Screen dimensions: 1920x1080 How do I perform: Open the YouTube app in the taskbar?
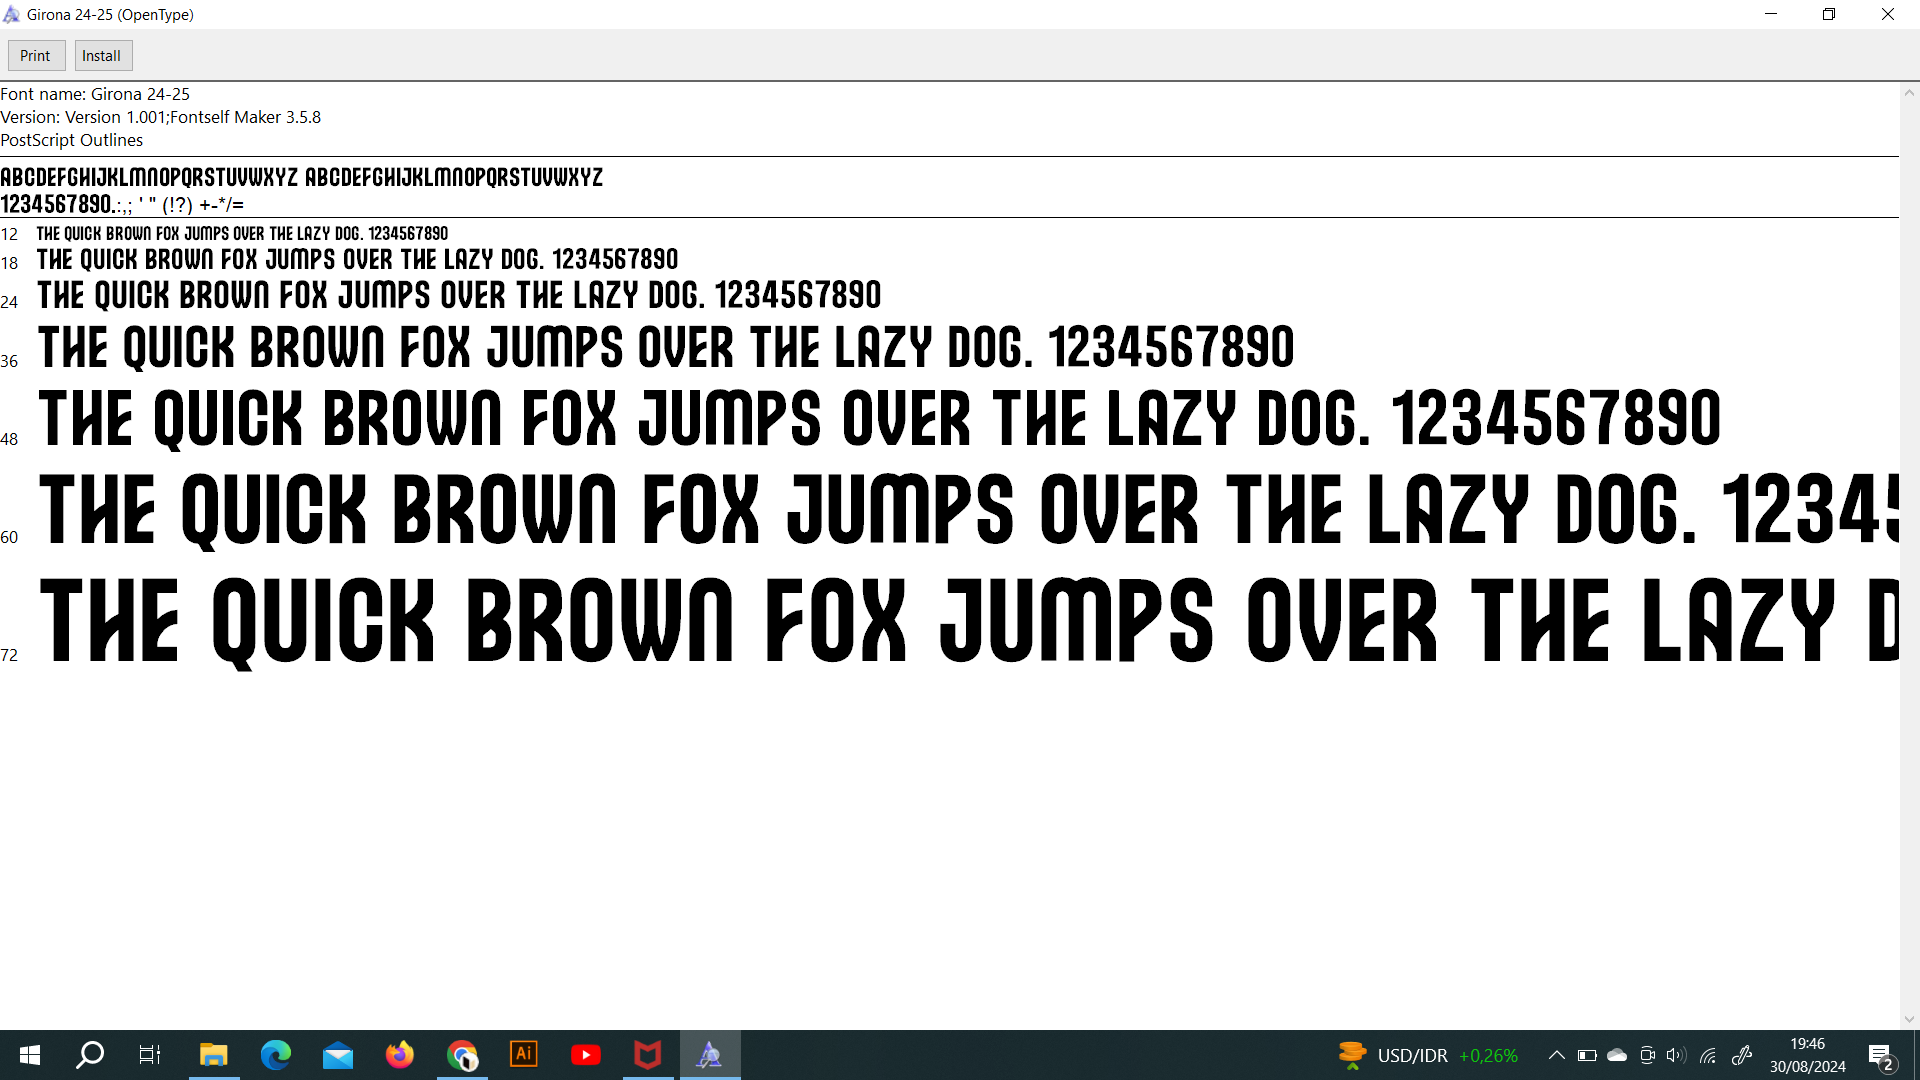click(x=586, y=1054)
